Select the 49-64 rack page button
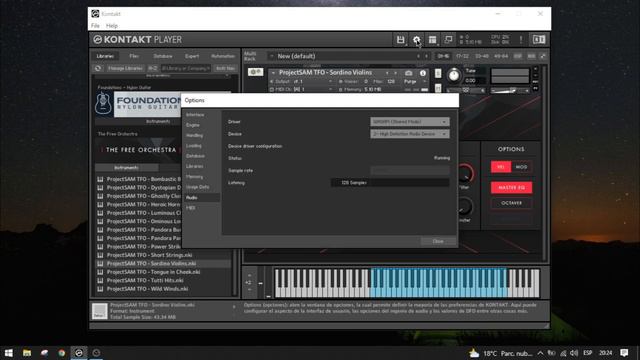640x360 pixels. click(501, 56)
